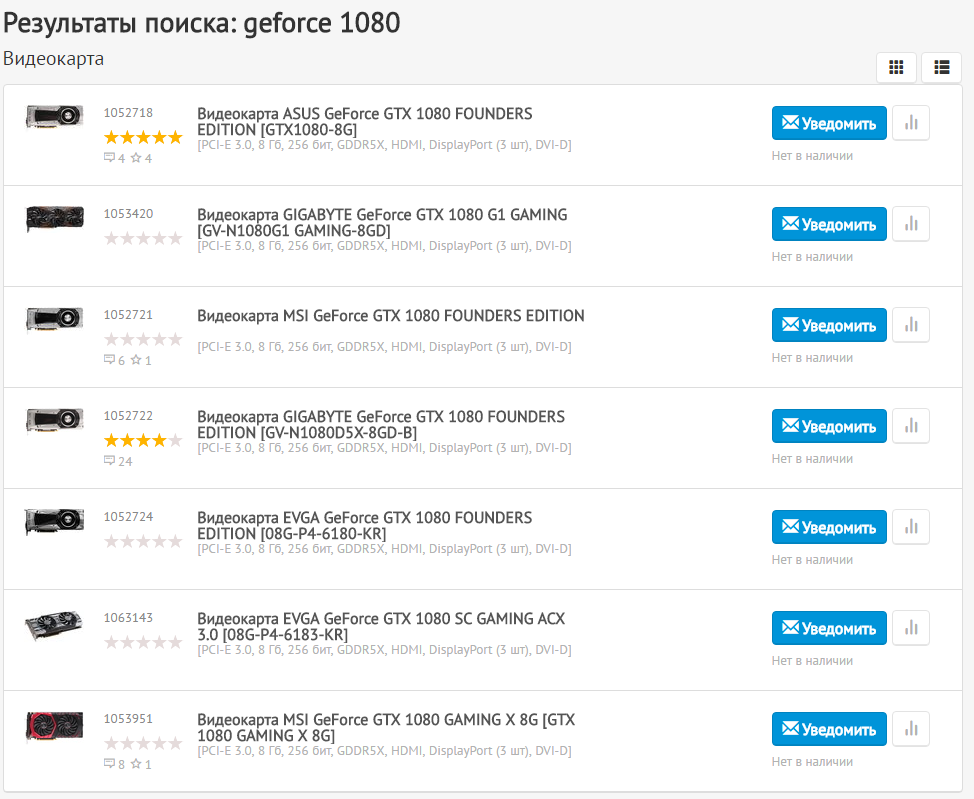Image resolution: width=974 pixels, height=799 pixels.
Task: Click five-star rating of product 1052718
Action: [143, 137]
